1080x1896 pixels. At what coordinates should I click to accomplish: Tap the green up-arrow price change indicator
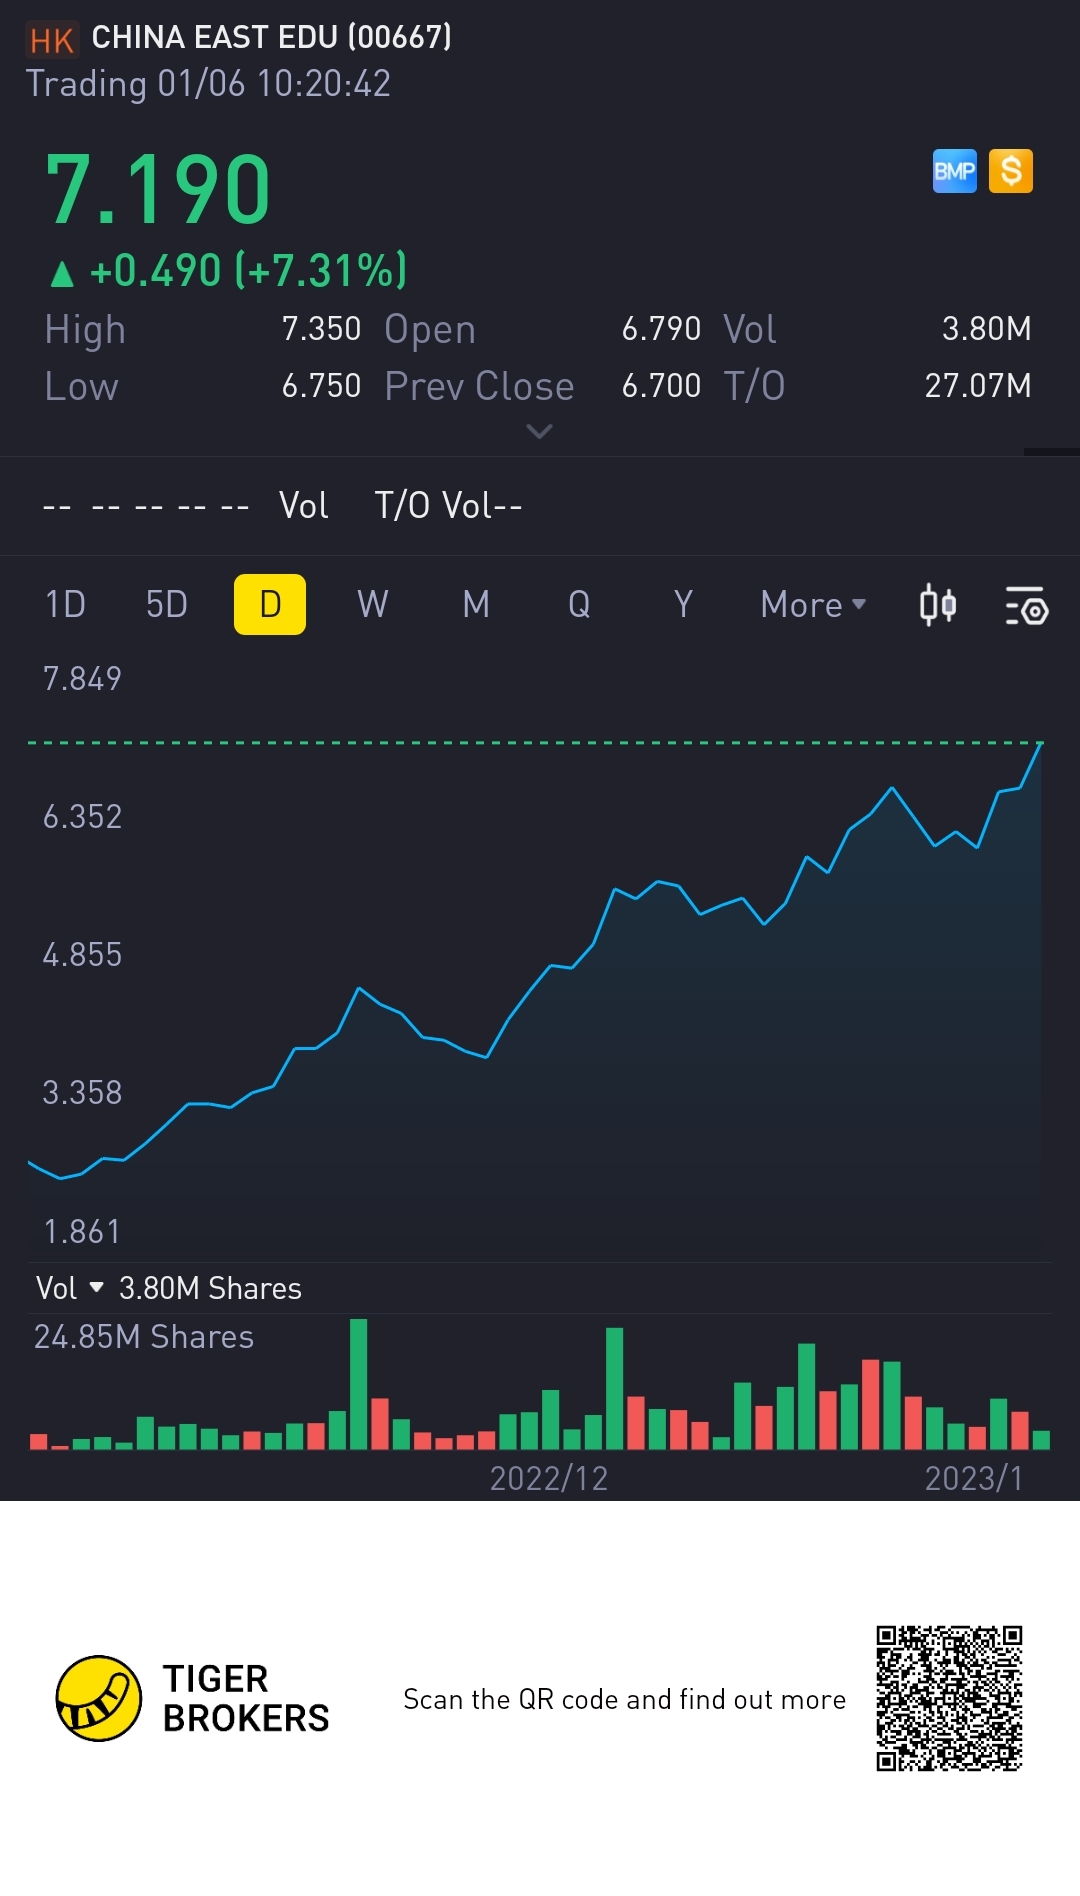coord(62,273)
